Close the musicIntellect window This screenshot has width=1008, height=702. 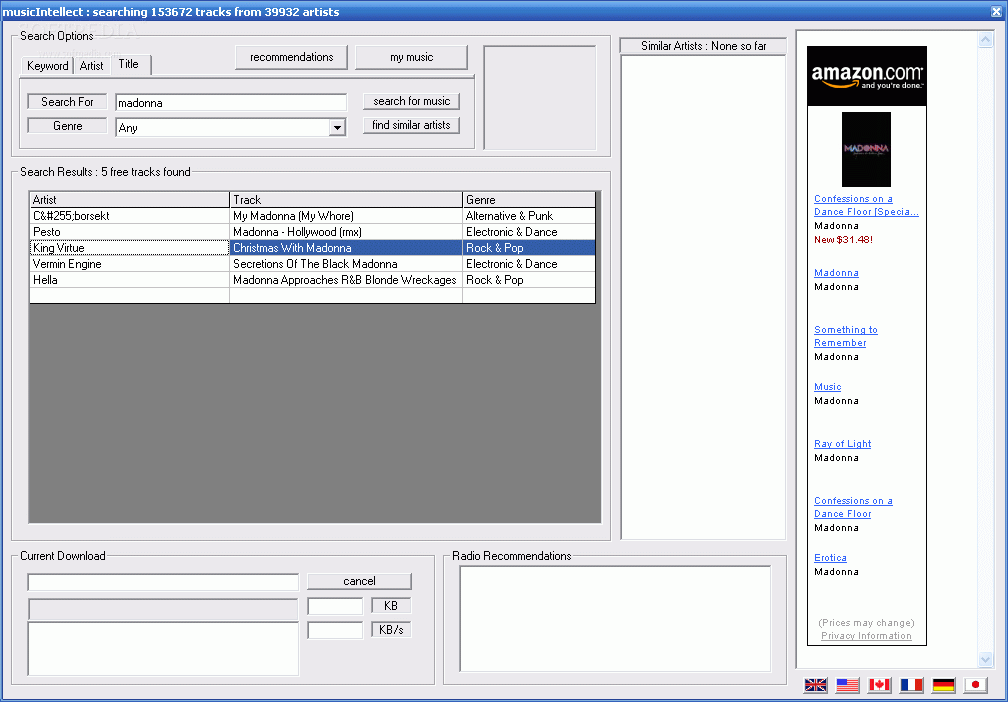[998, 11]
